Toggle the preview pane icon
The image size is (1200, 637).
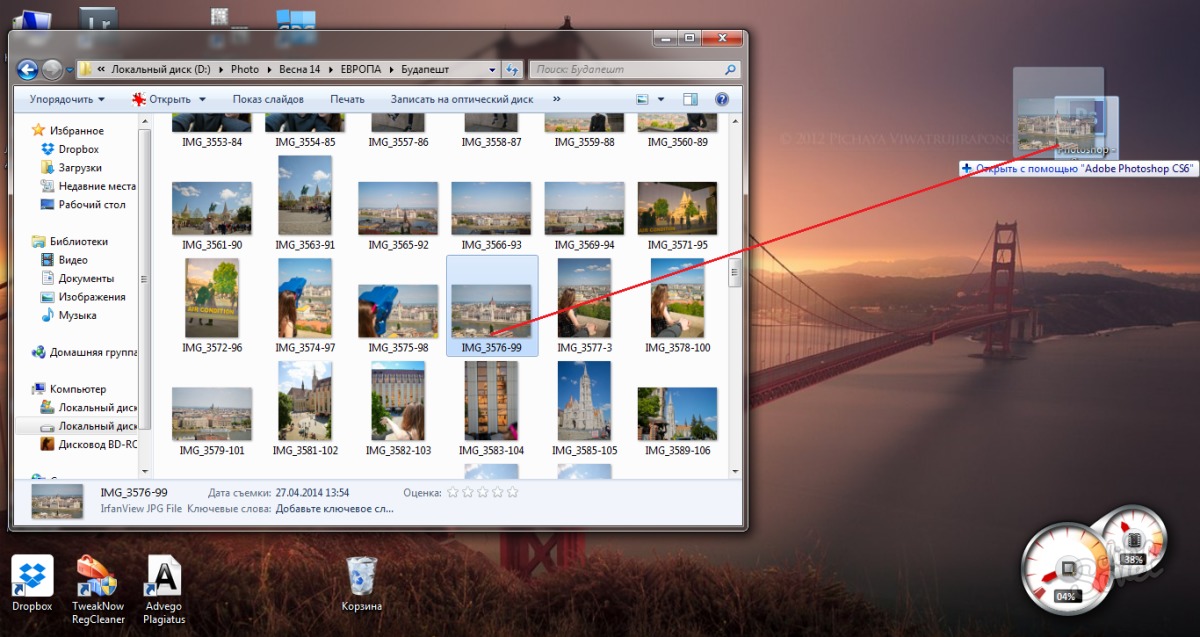click(690, 99)
